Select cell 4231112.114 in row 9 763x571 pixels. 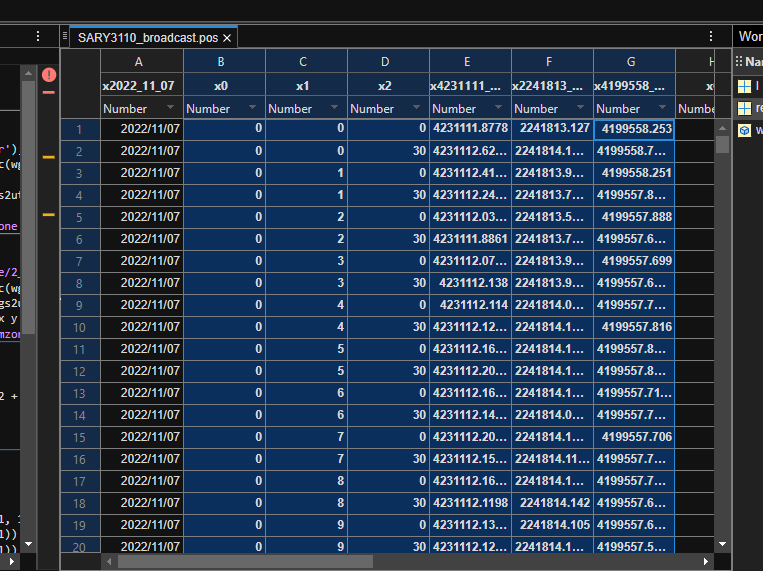pos(470,305)
